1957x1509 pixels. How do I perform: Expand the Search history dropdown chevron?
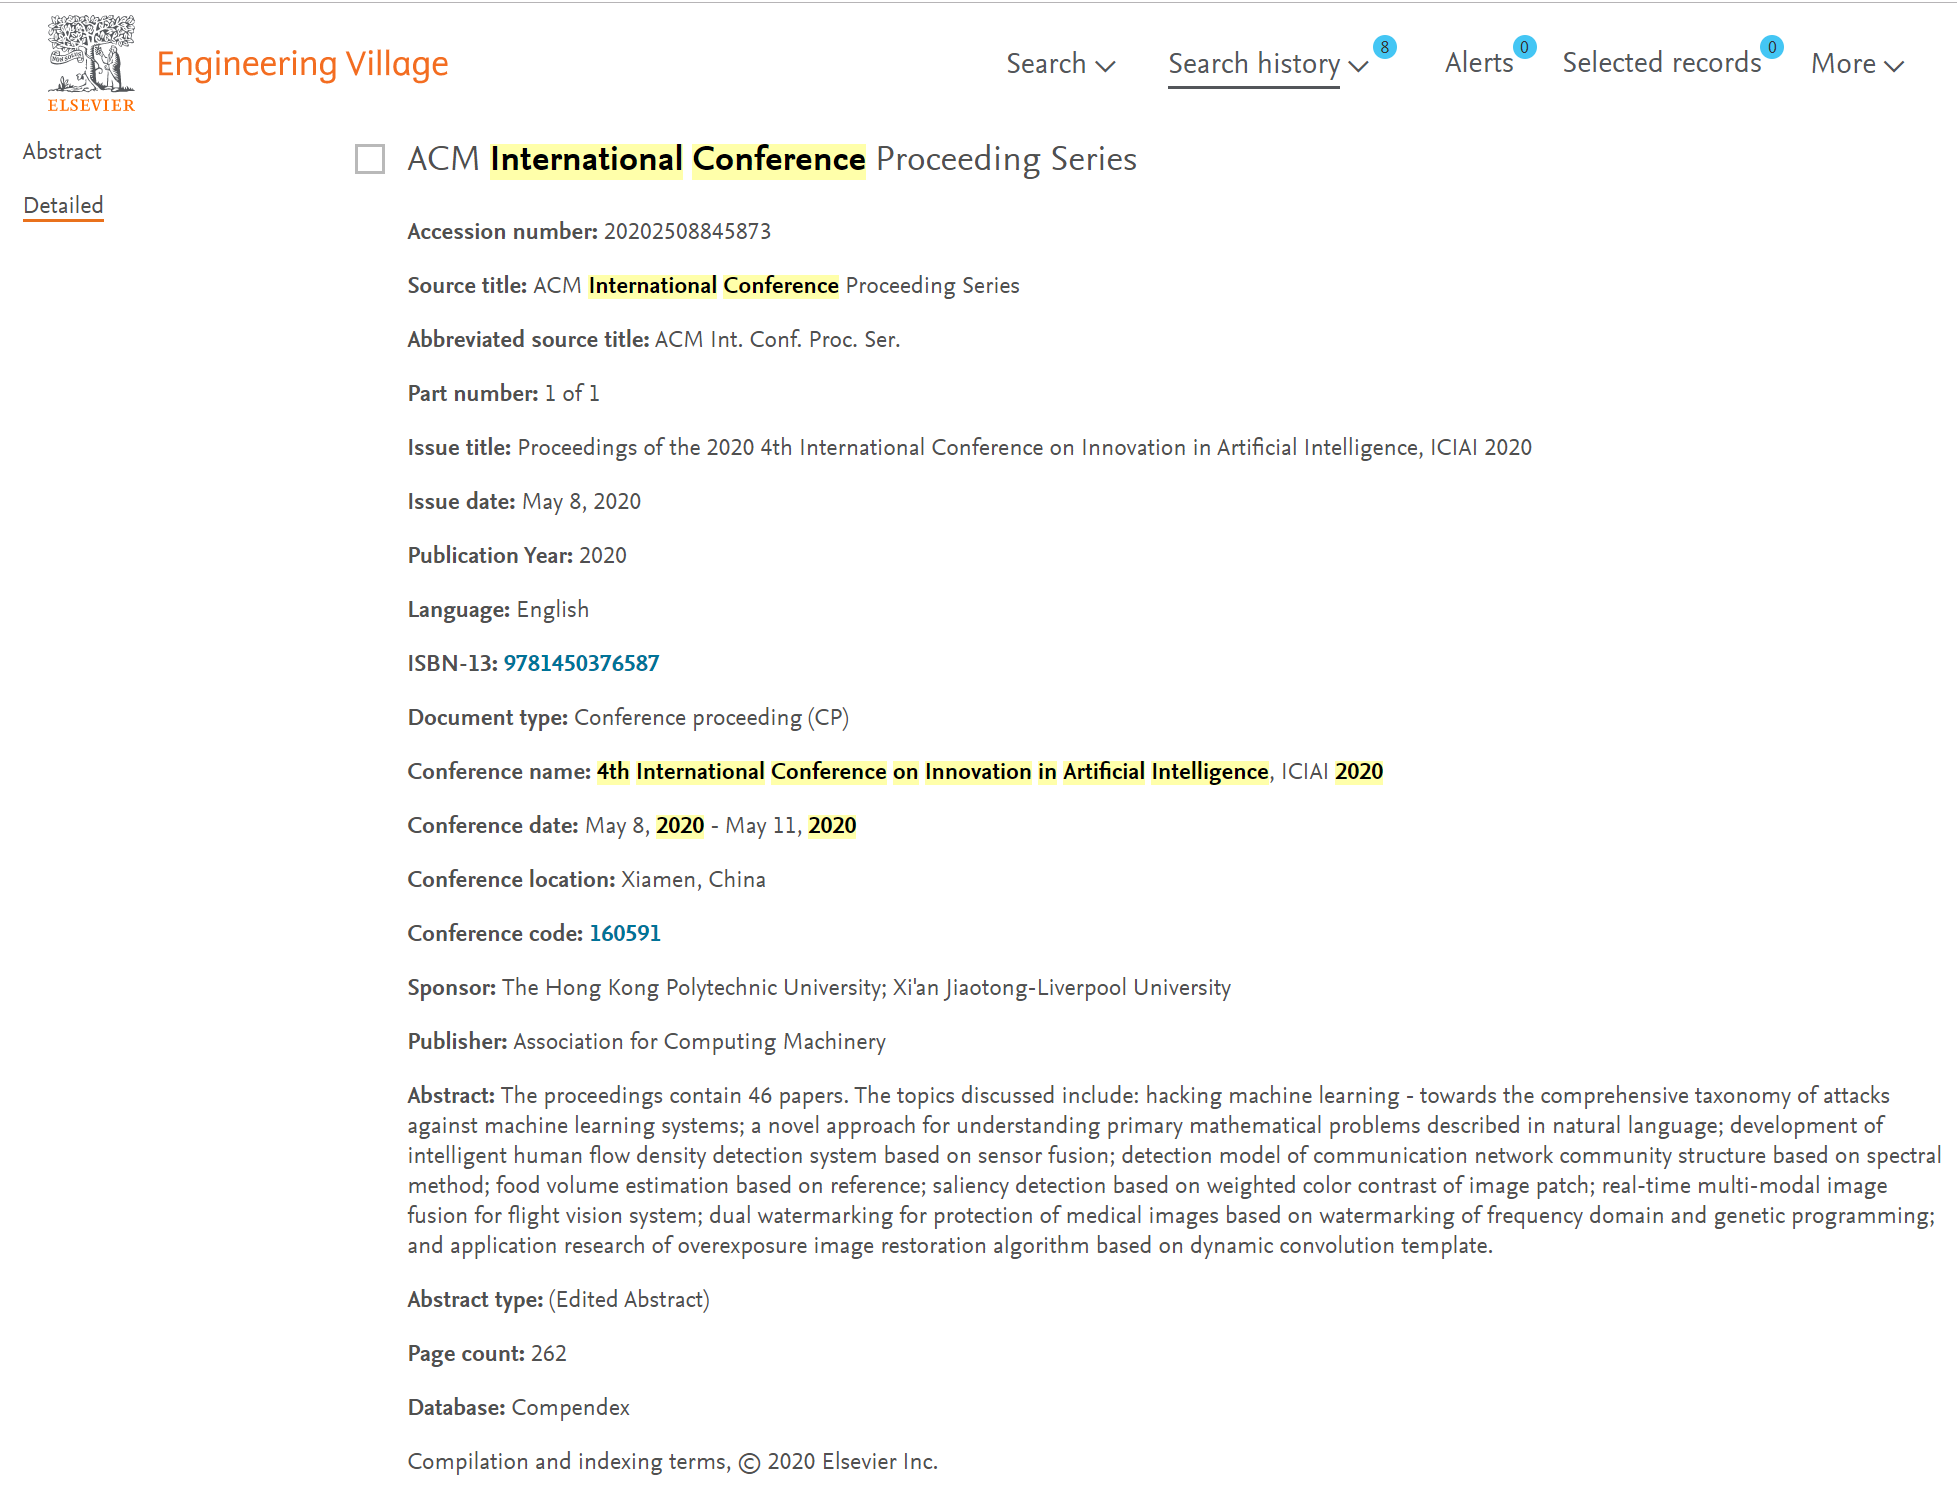click(x=1358, y=66)
